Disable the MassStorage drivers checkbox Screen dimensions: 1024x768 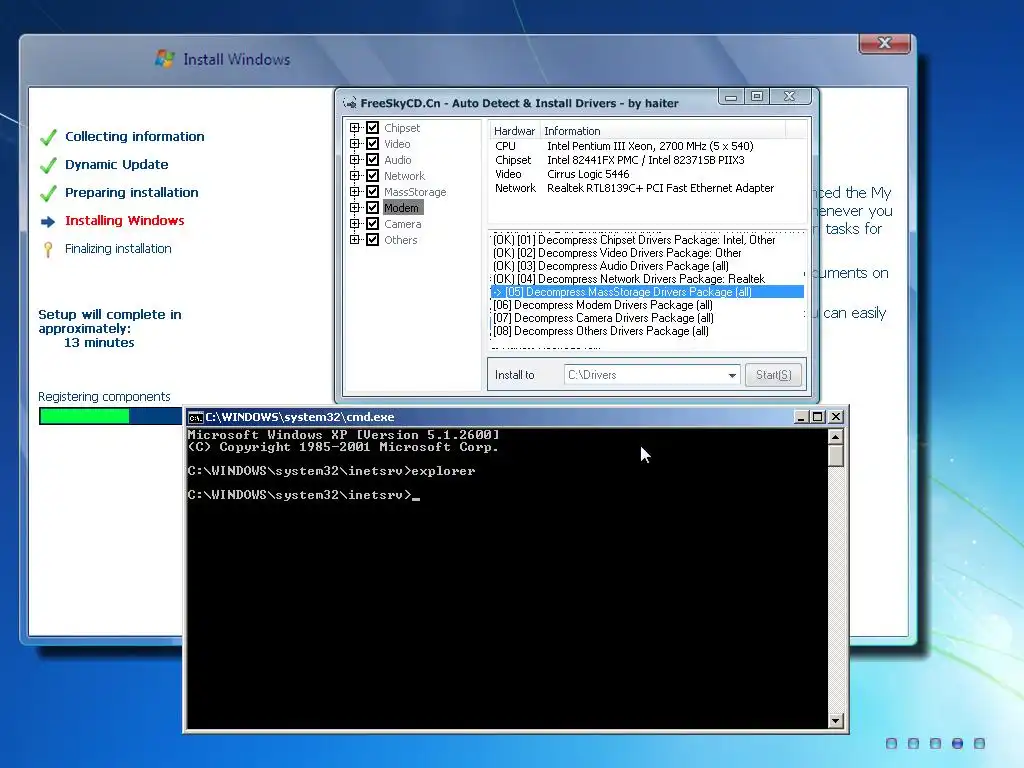pyautogui.click(x=372, y=191)
